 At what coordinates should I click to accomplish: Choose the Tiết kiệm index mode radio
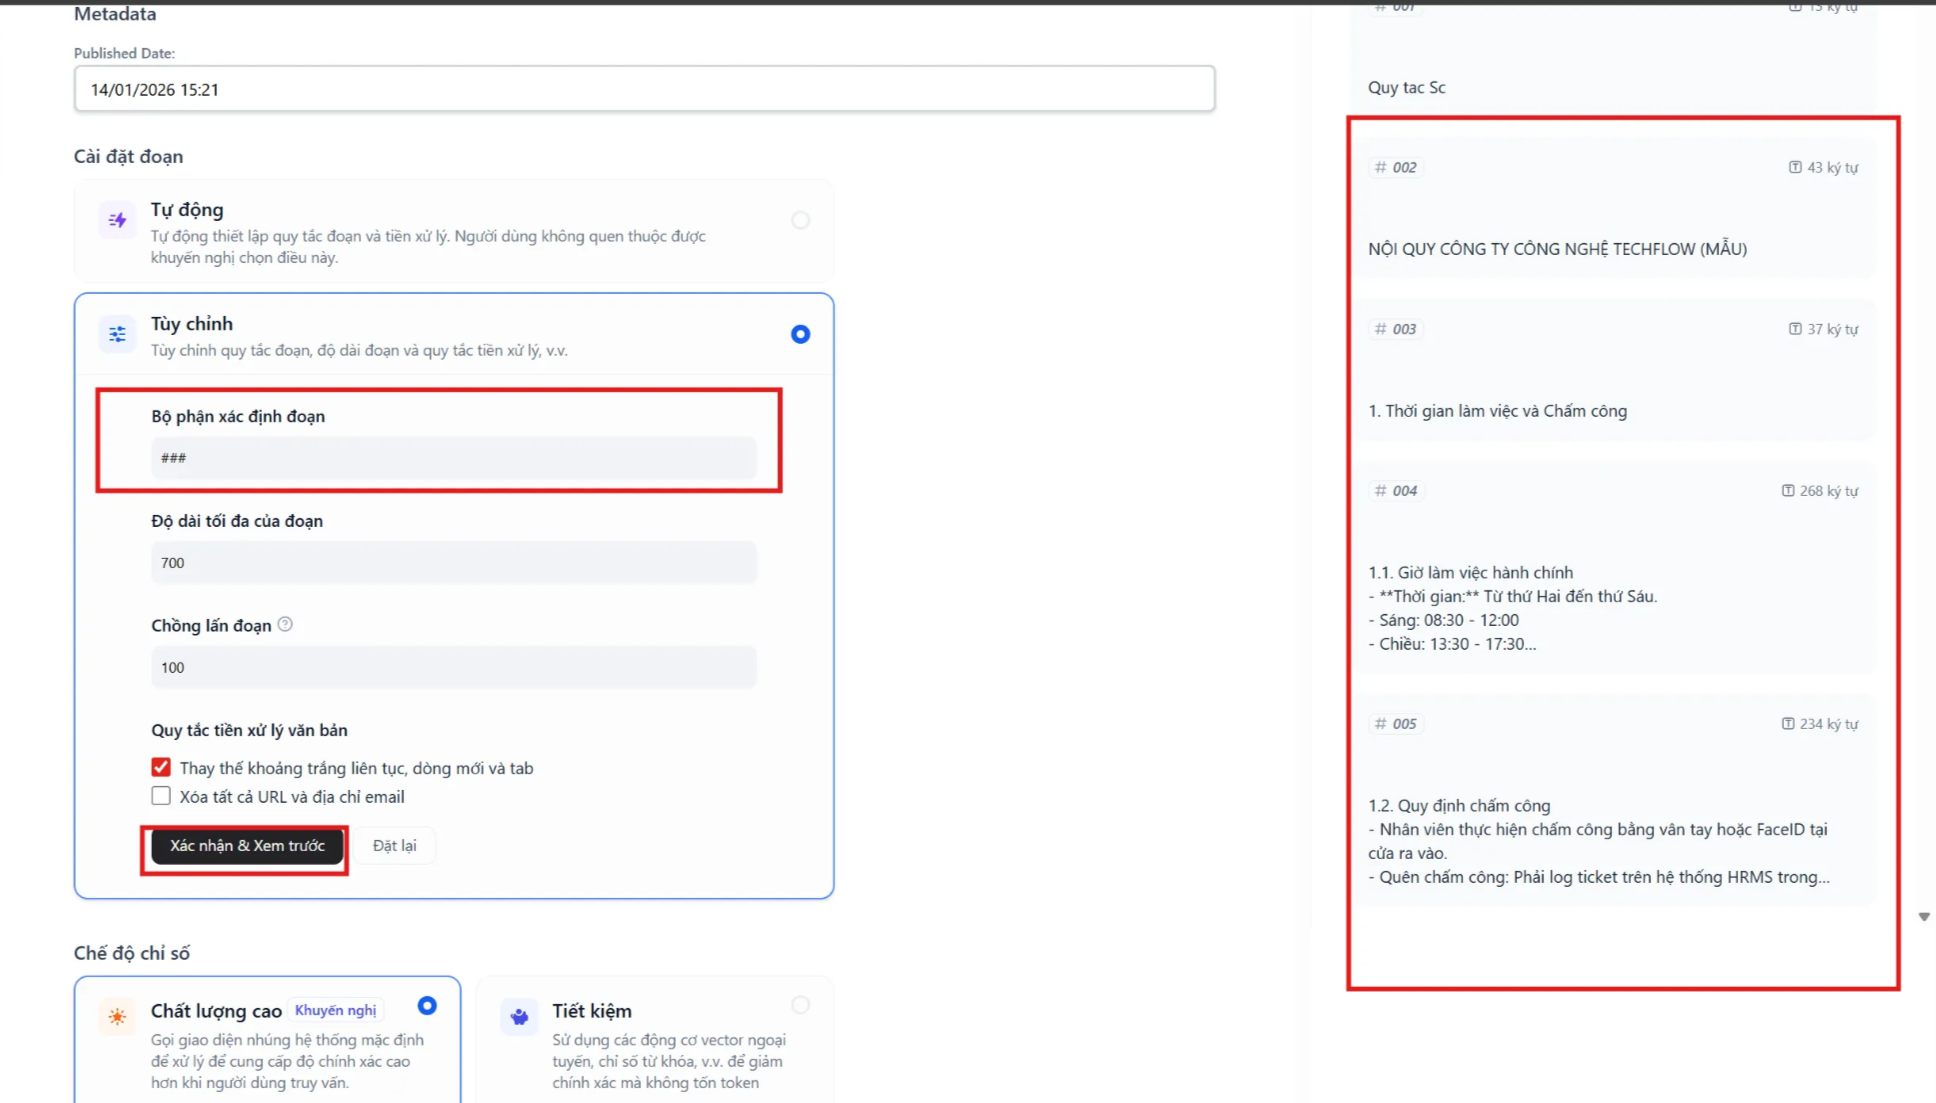click(x=800, y=1005)
